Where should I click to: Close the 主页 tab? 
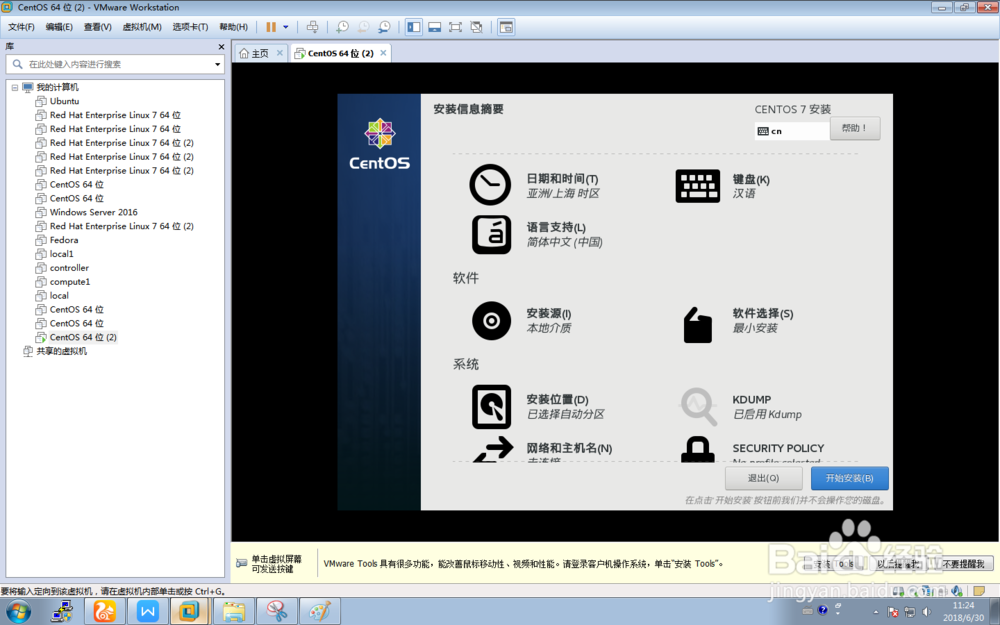click(x=279, y=53)
